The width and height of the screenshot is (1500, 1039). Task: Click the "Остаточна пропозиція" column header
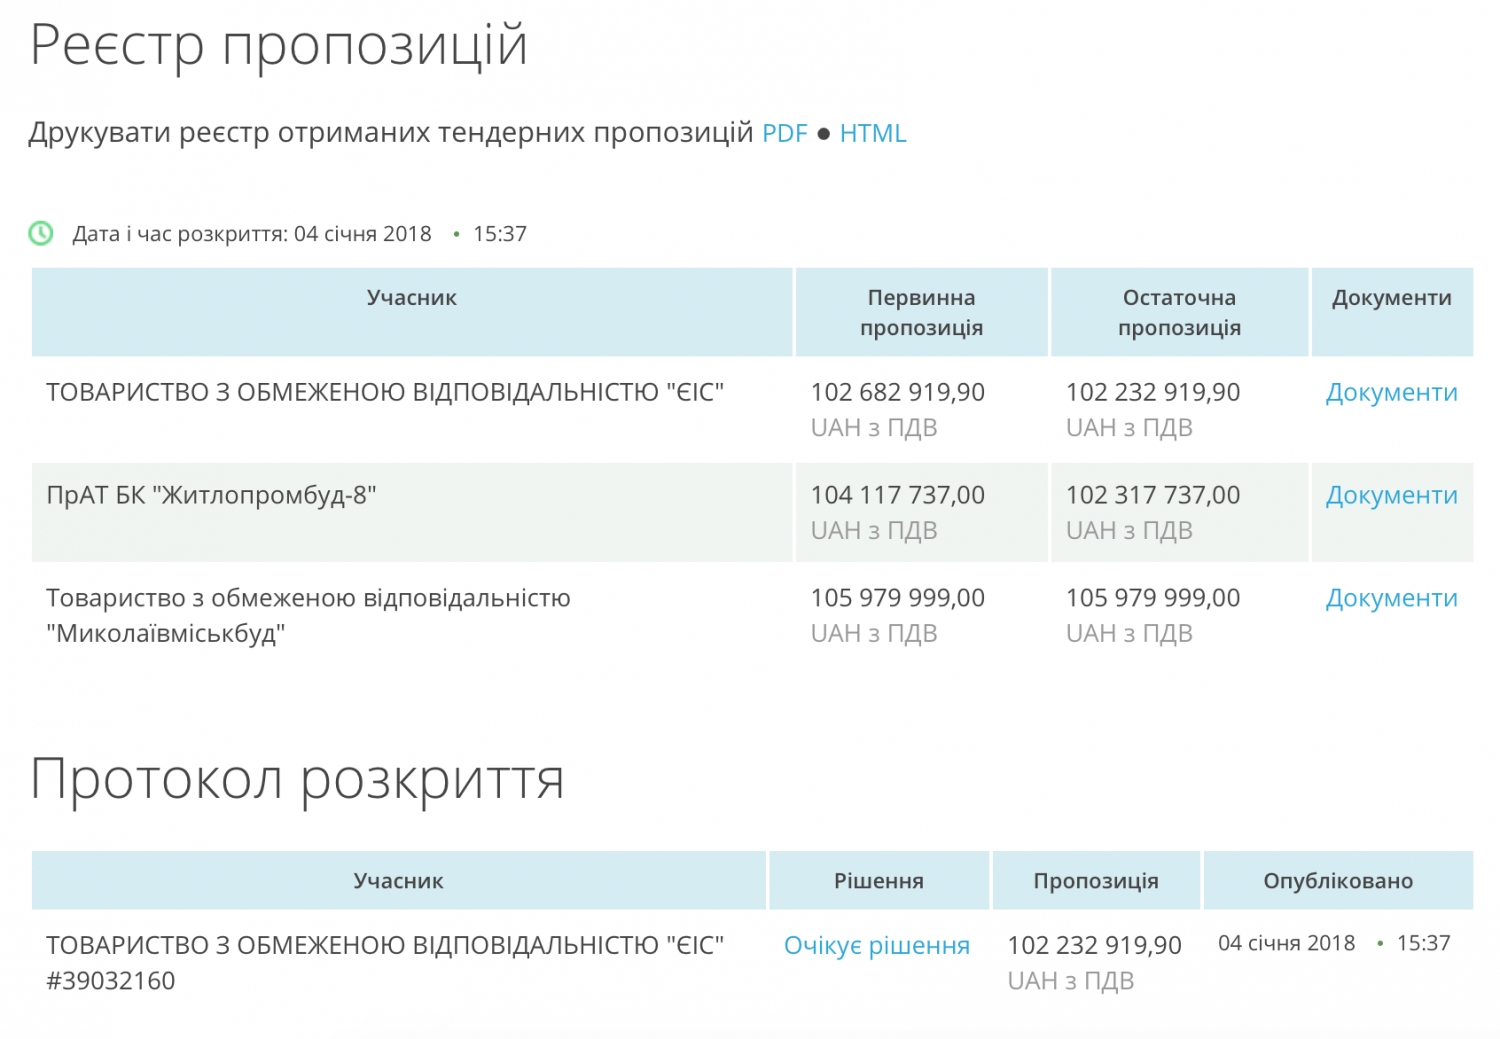click(x=1179, y=312)
